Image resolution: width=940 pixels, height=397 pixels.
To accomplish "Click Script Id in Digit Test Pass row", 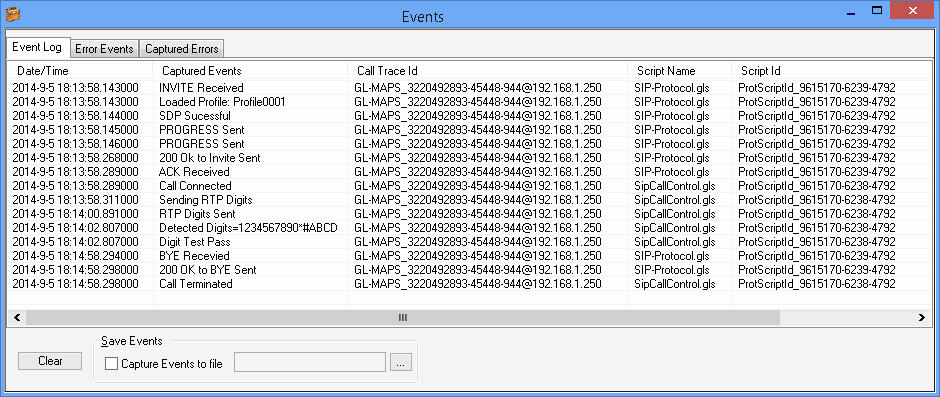I will (817, 242).
